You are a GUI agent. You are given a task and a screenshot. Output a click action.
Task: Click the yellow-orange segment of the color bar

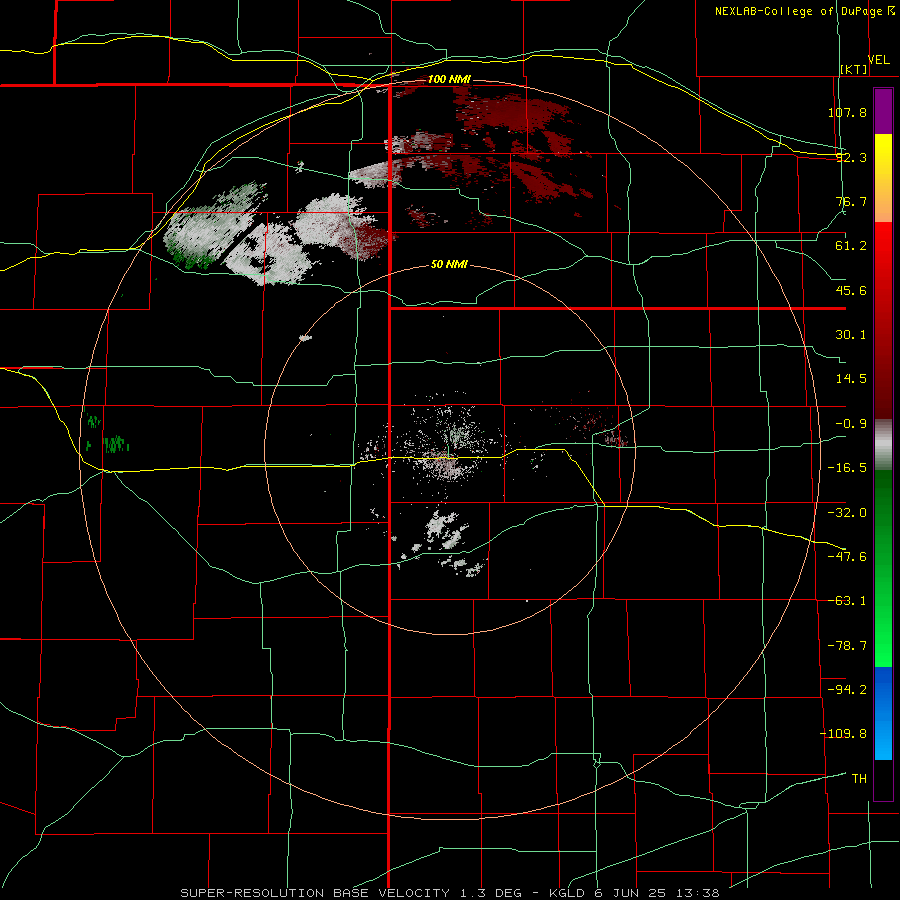coord(883,178)
